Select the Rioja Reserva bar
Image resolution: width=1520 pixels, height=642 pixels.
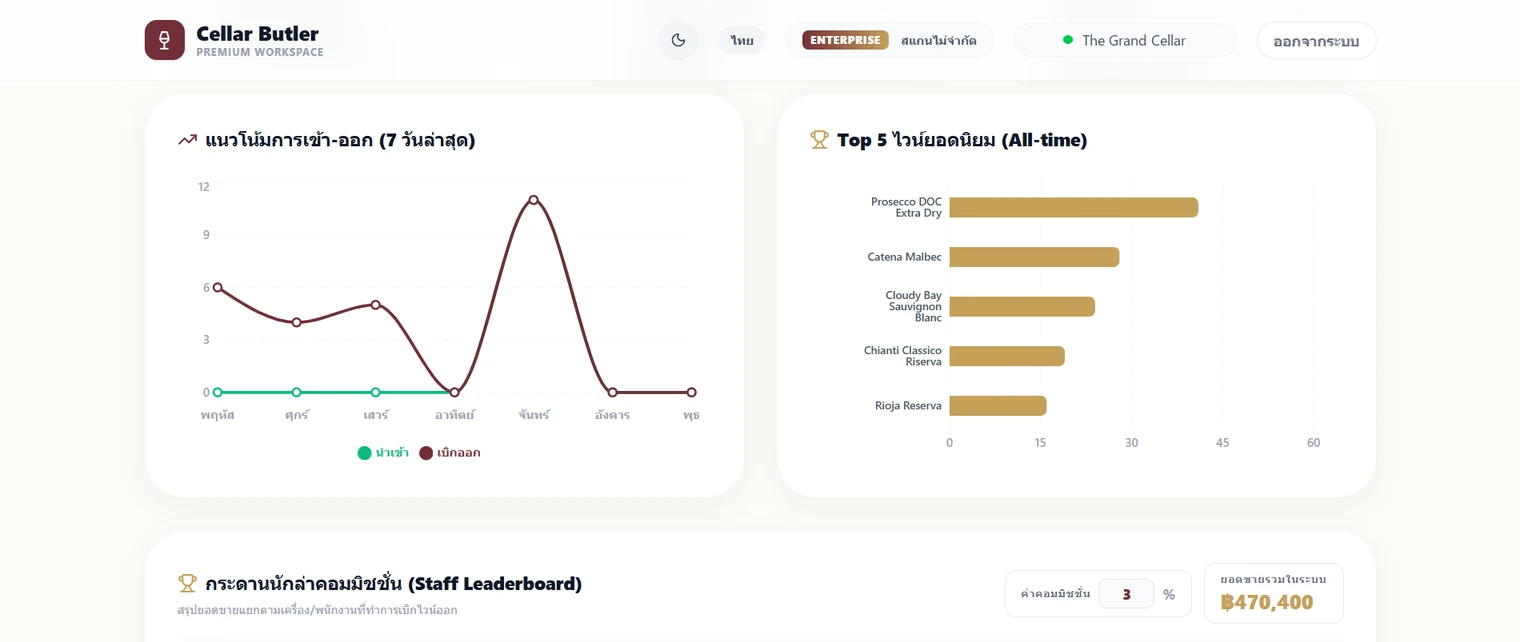(x=998, y=406)
